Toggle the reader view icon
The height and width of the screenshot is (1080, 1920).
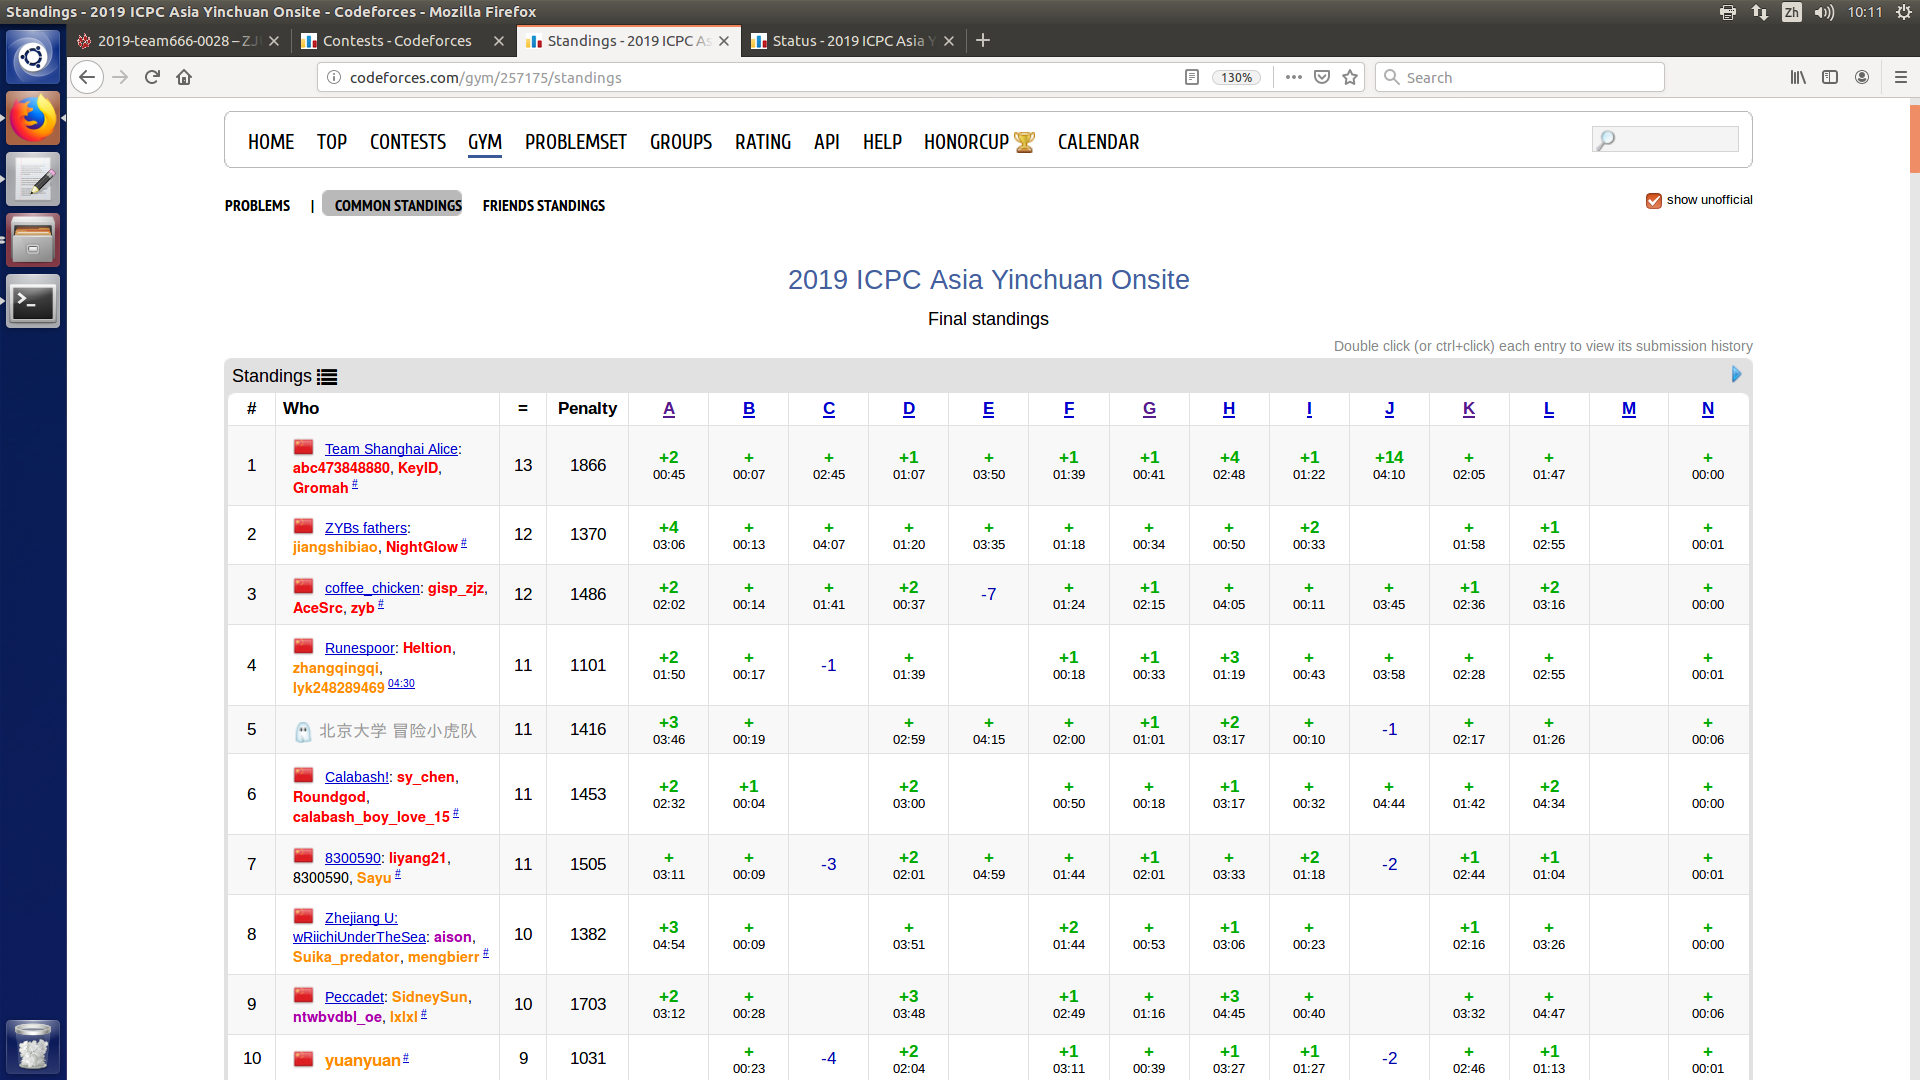pyautogui.click(x=1191, y=77)
